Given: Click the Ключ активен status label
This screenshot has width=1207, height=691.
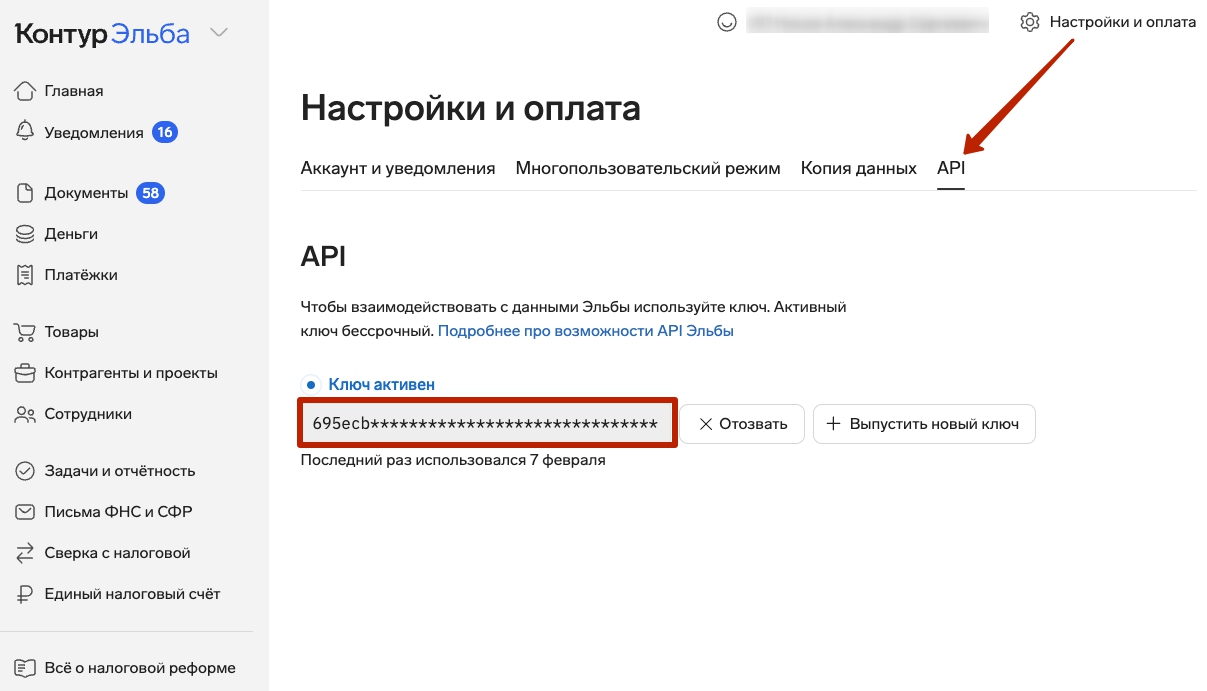Looking at the screenshot, I should click(381, 384).
